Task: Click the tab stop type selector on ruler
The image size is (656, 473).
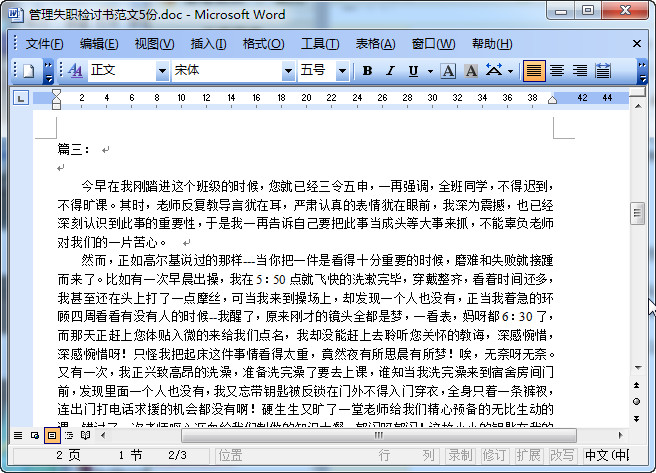Action: tap(20, 98)
